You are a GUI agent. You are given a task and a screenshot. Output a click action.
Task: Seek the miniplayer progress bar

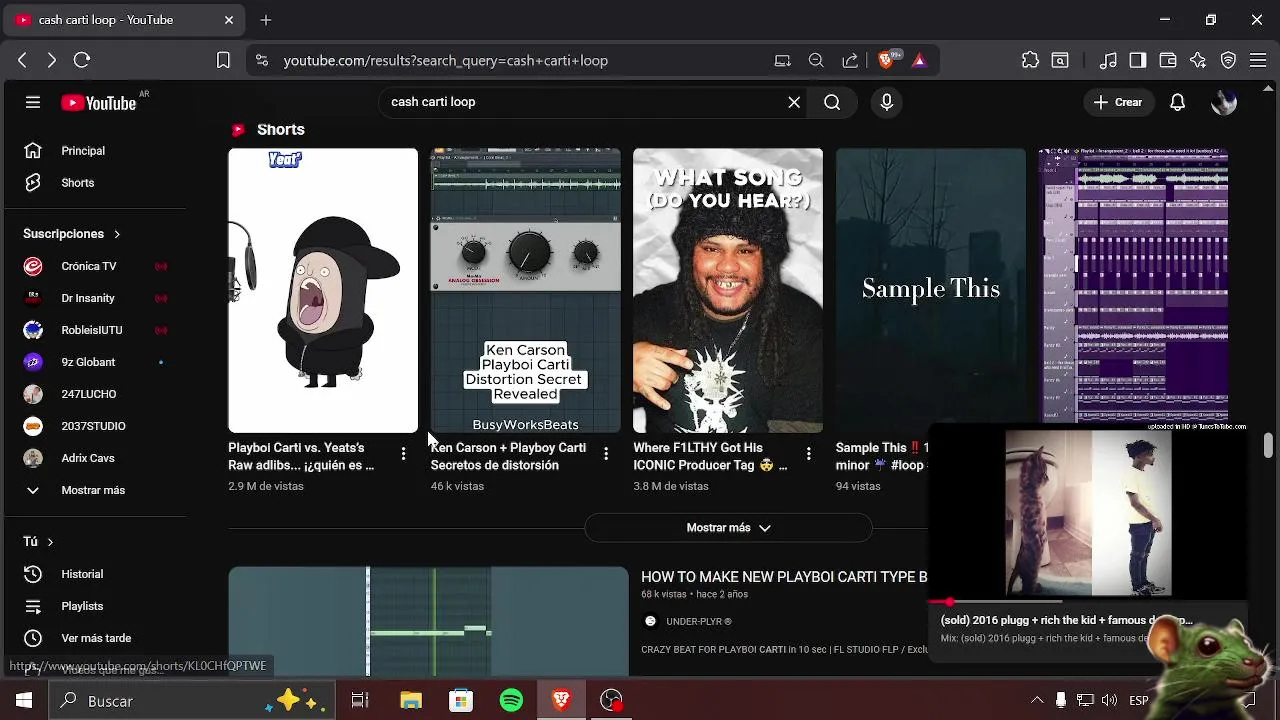(x=1088, y=602)
